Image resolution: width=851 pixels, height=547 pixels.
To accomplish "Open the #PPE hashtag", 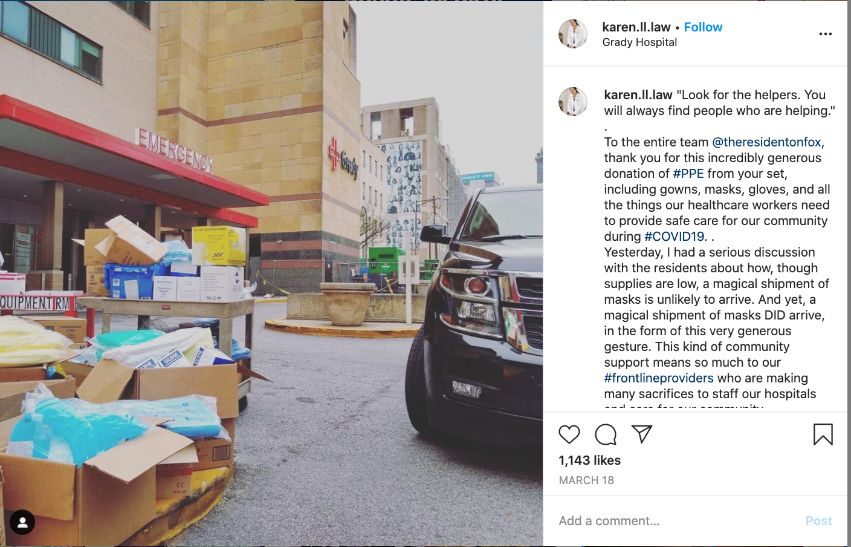I will click(x=688, y=174).
